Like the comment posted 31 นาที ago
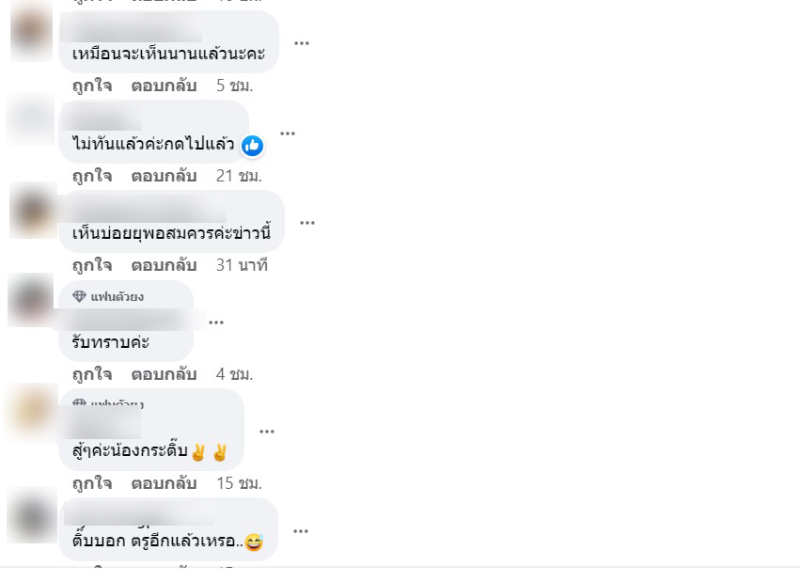Screen dimensions: 800x582 tap(92, 265)
